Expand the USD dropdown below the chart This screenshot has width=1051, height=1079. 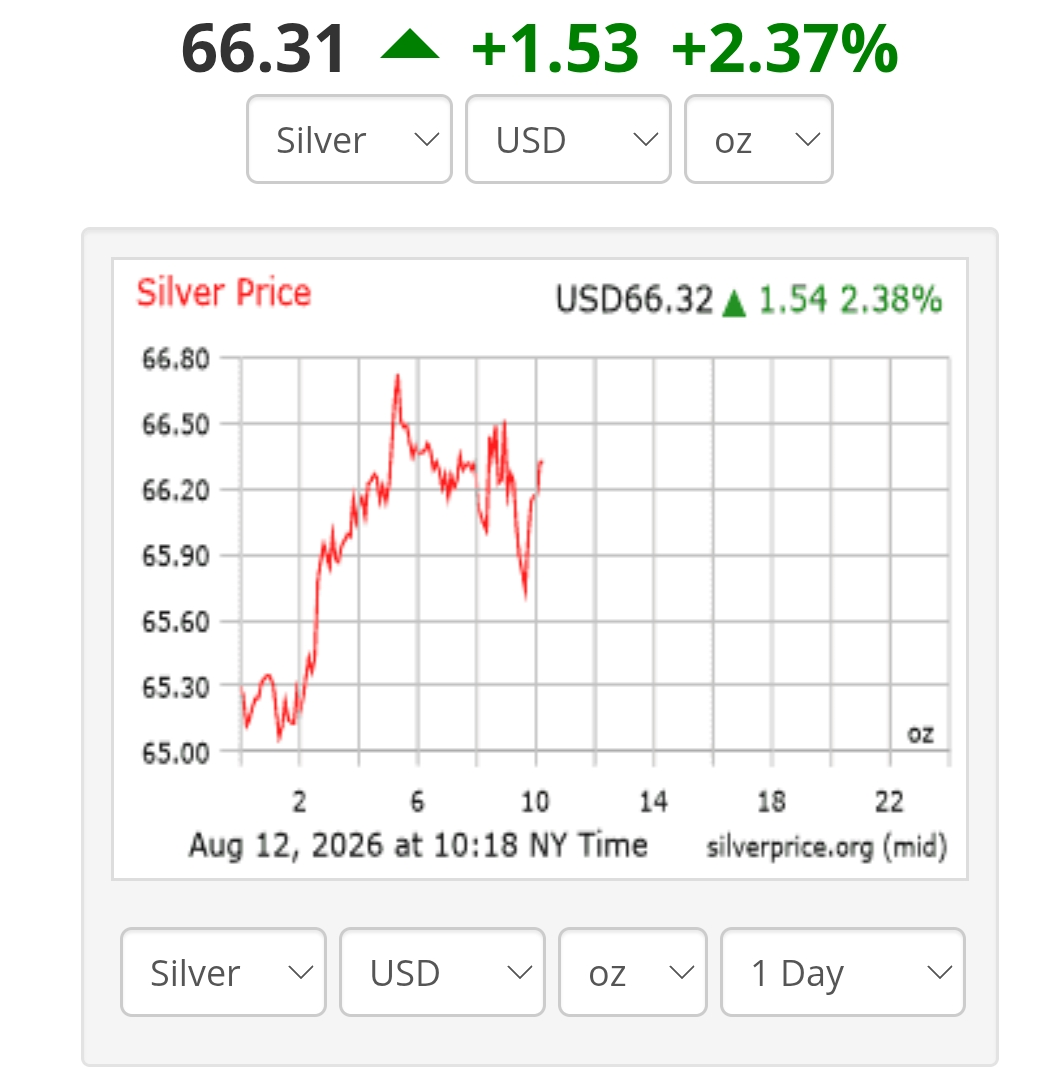(443, 972)
